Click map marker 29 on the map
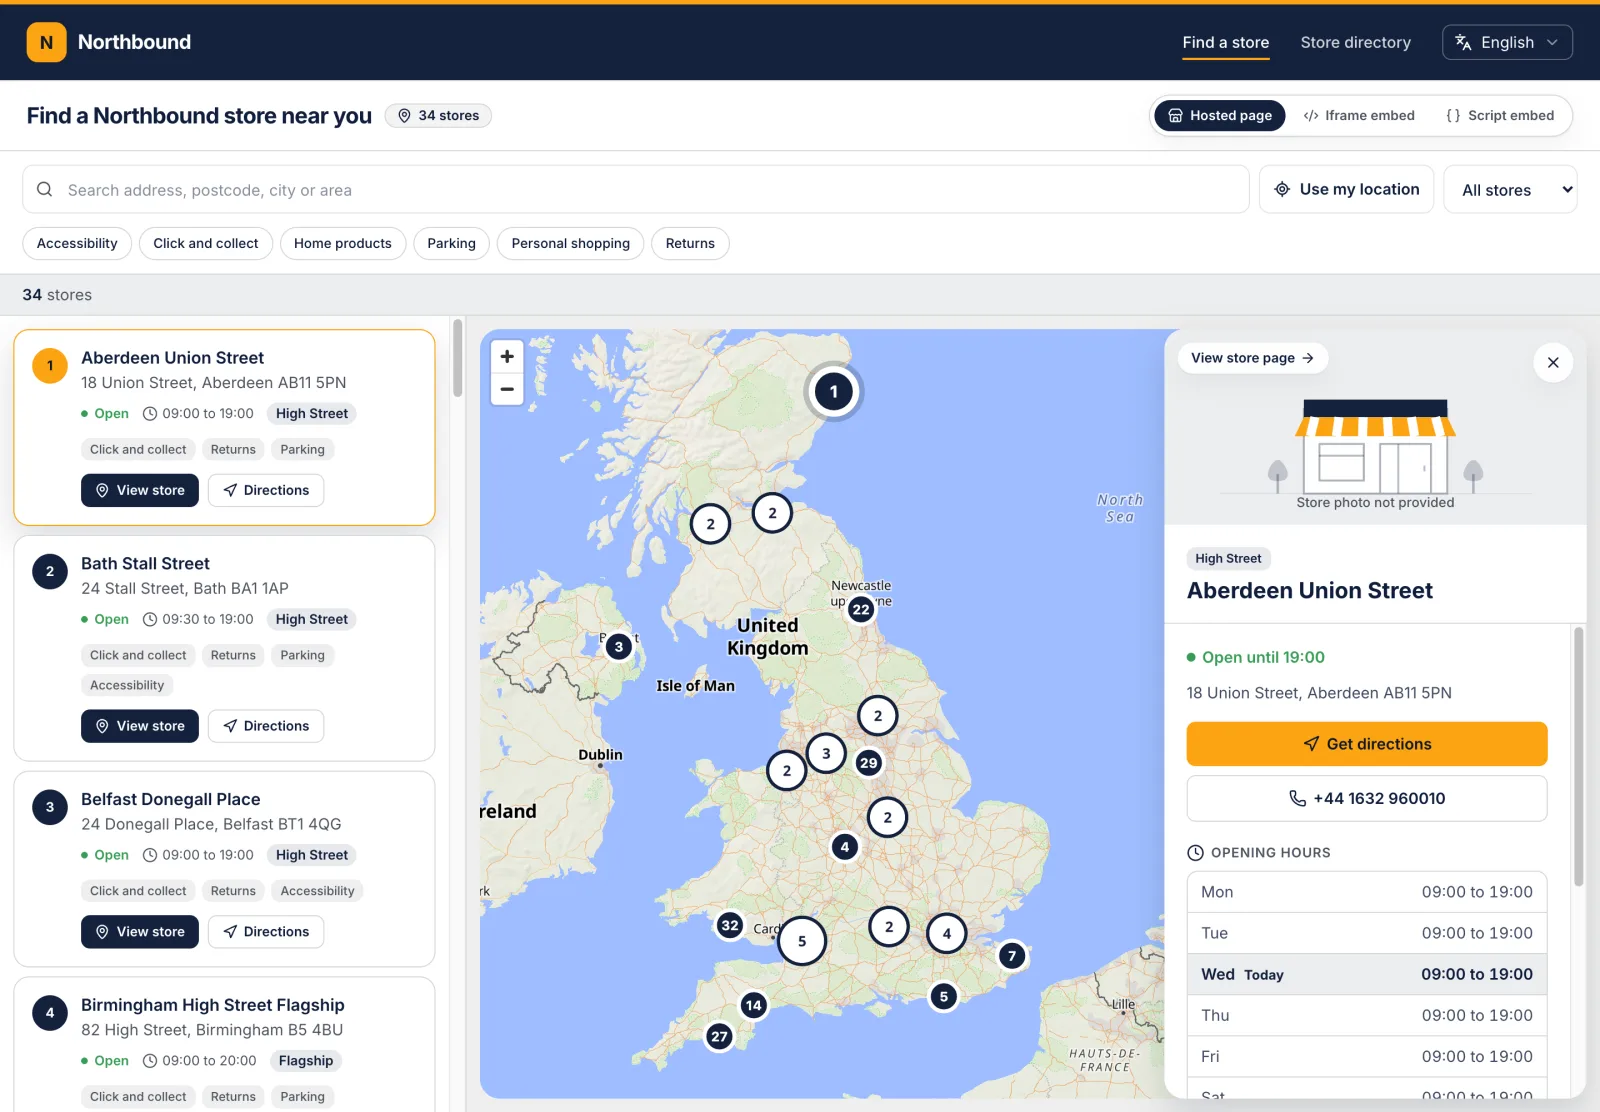Screen dimensions: 1600x1112 [868, 763]
